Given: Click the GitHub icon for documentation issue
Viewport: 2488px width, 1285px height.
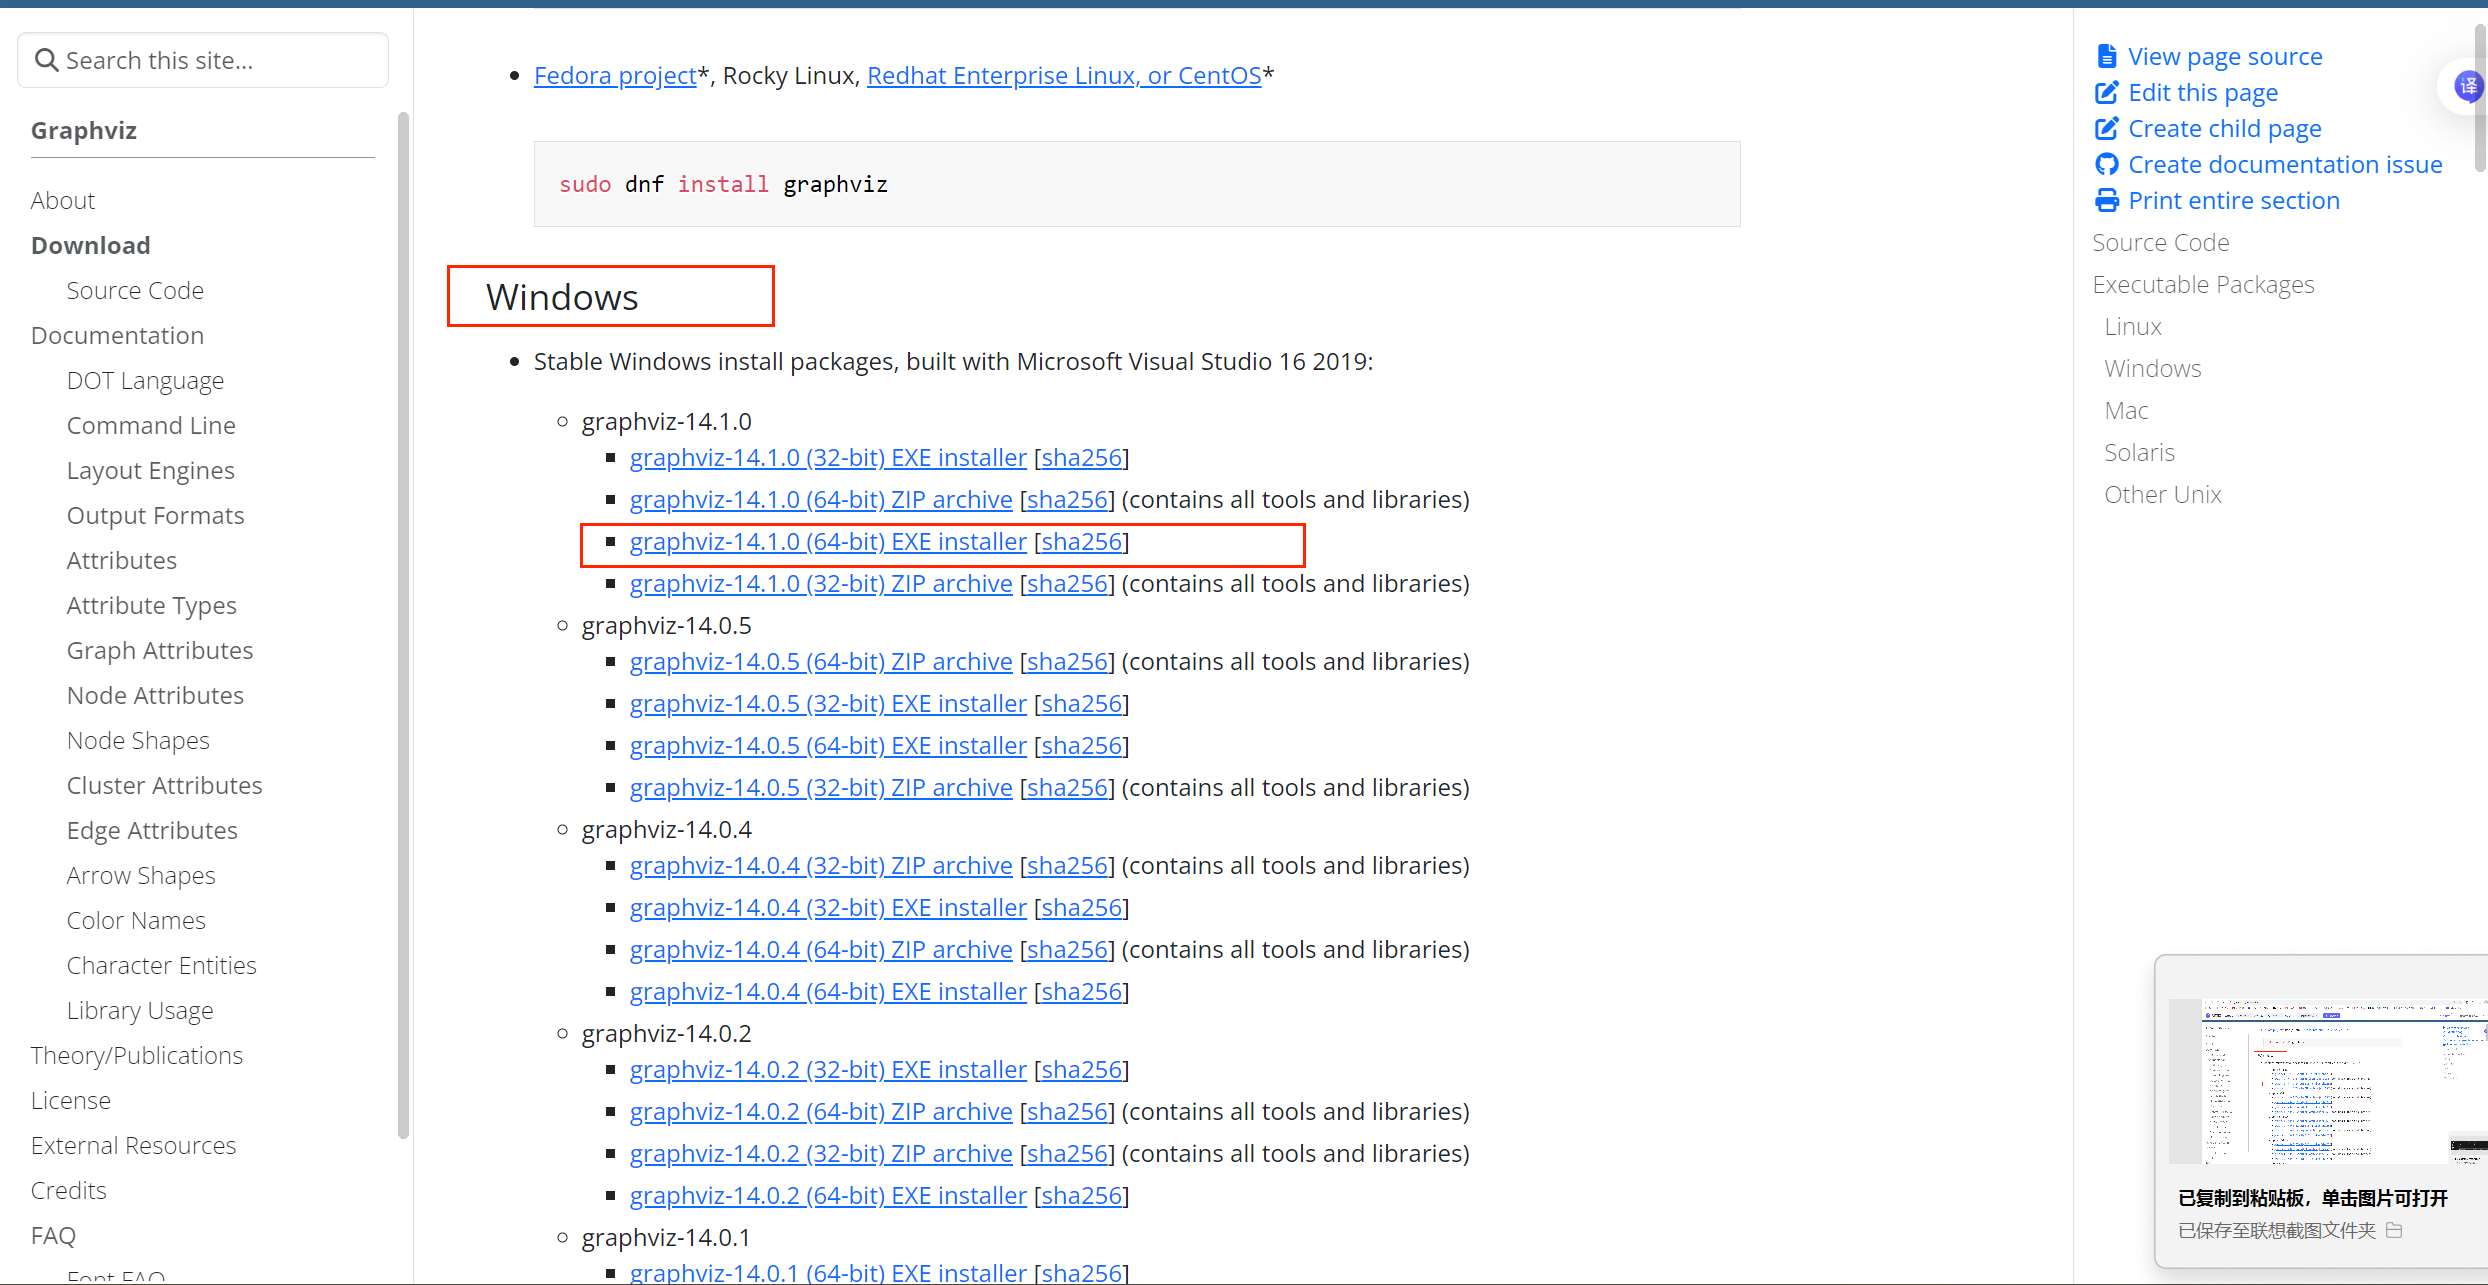Looking at the screenshot, I should pos(2106,165).
